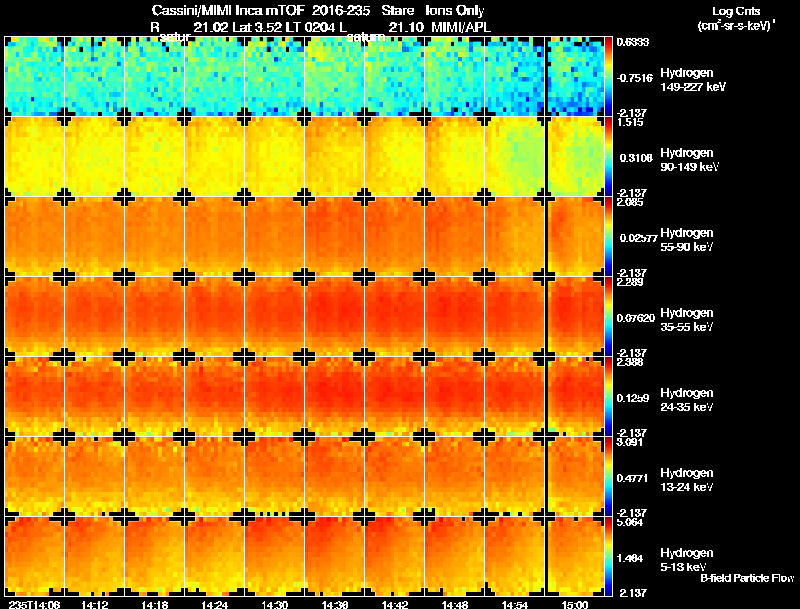
Task: Select the 14:48 time tick label
Action: tap(455, 604)
